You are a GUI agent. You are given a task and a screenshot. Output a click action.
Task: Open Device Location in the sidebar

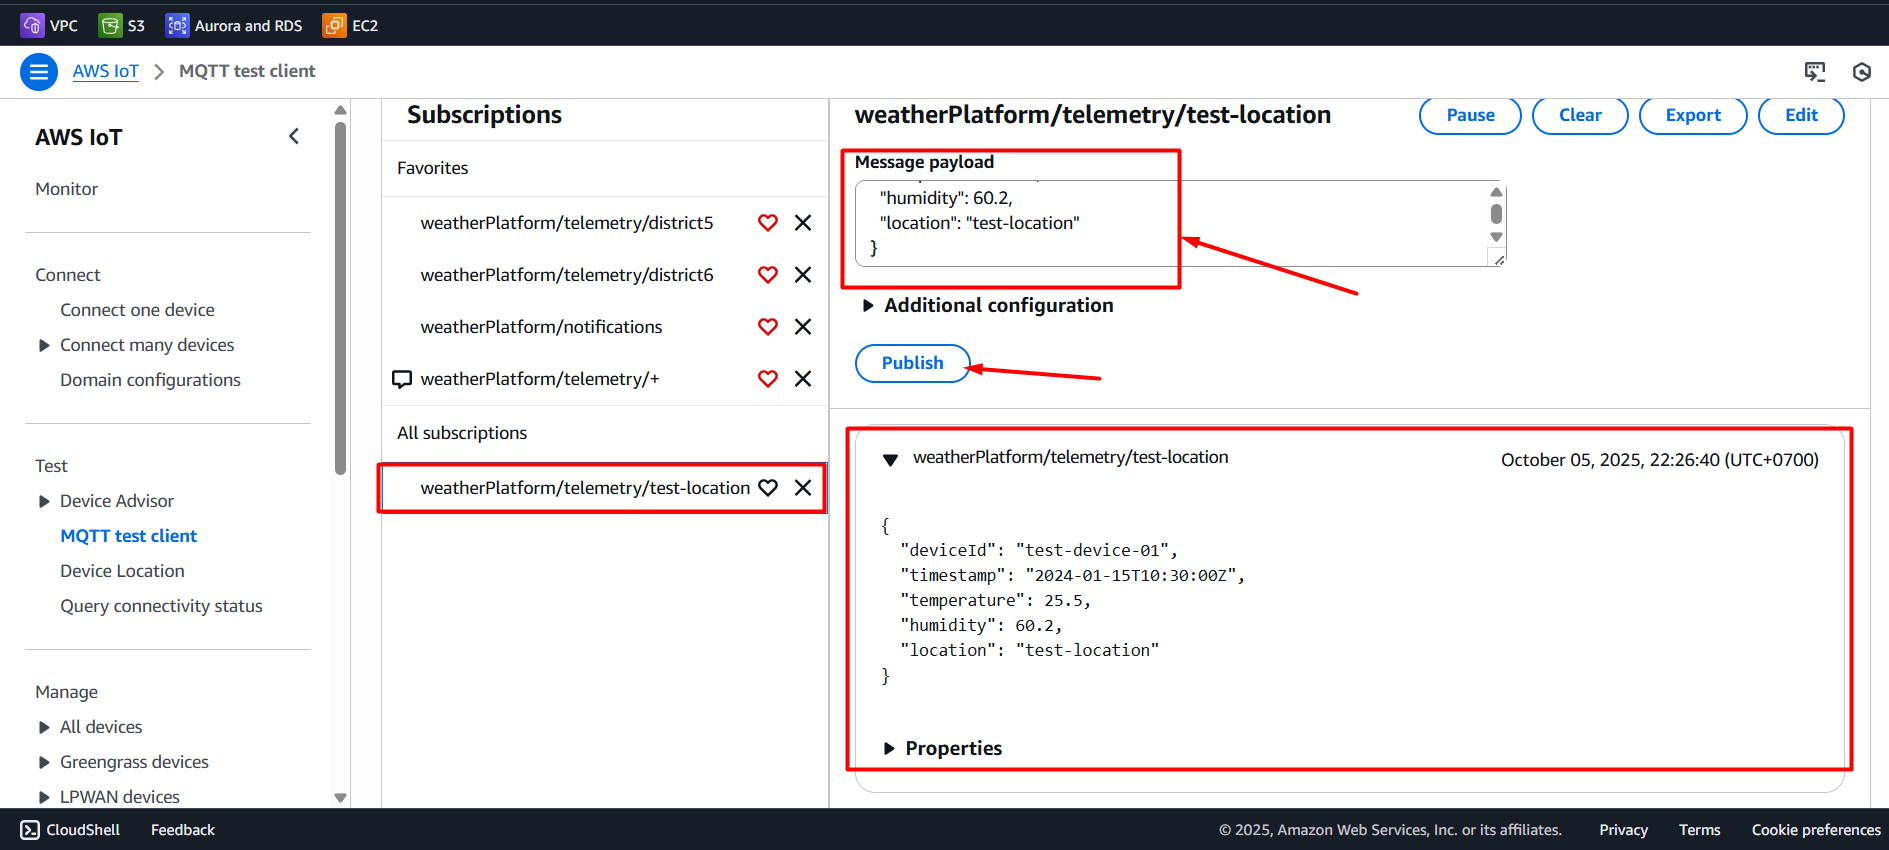(122, 571)
